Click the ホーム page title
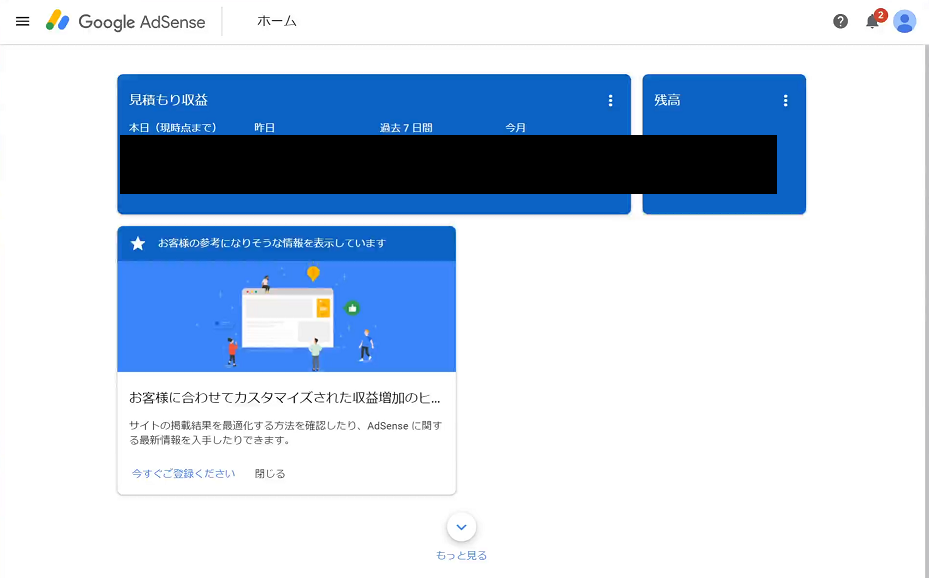The width and height of the screenshot is (929, 578). 277,21
